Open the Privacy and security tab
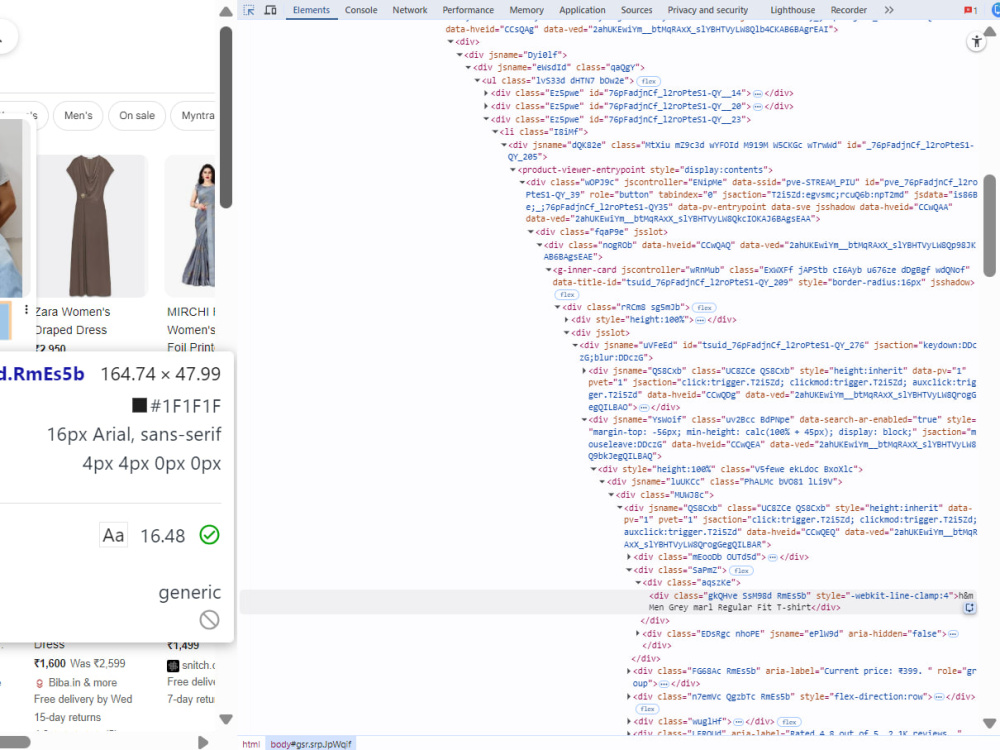The width and height of the screenshot is (1000, 750). coord(708,10)
